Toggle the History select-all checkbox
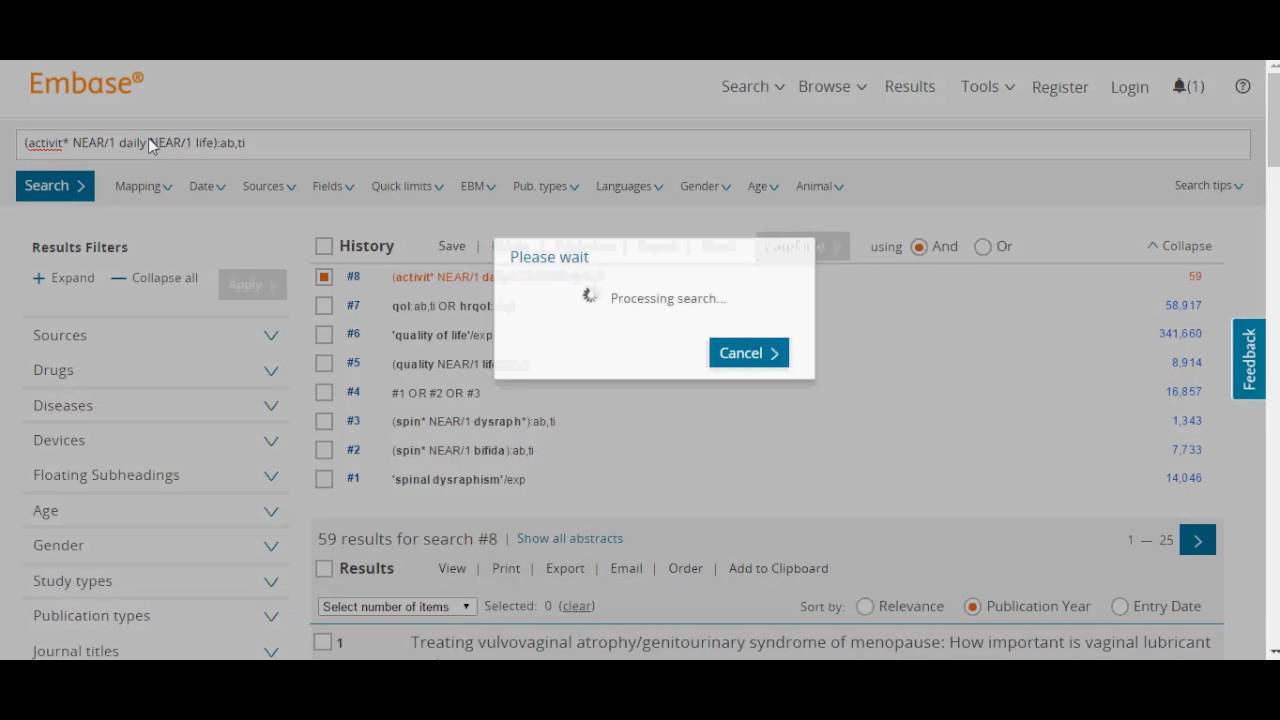1280x720 pixels. click(324, 246)
